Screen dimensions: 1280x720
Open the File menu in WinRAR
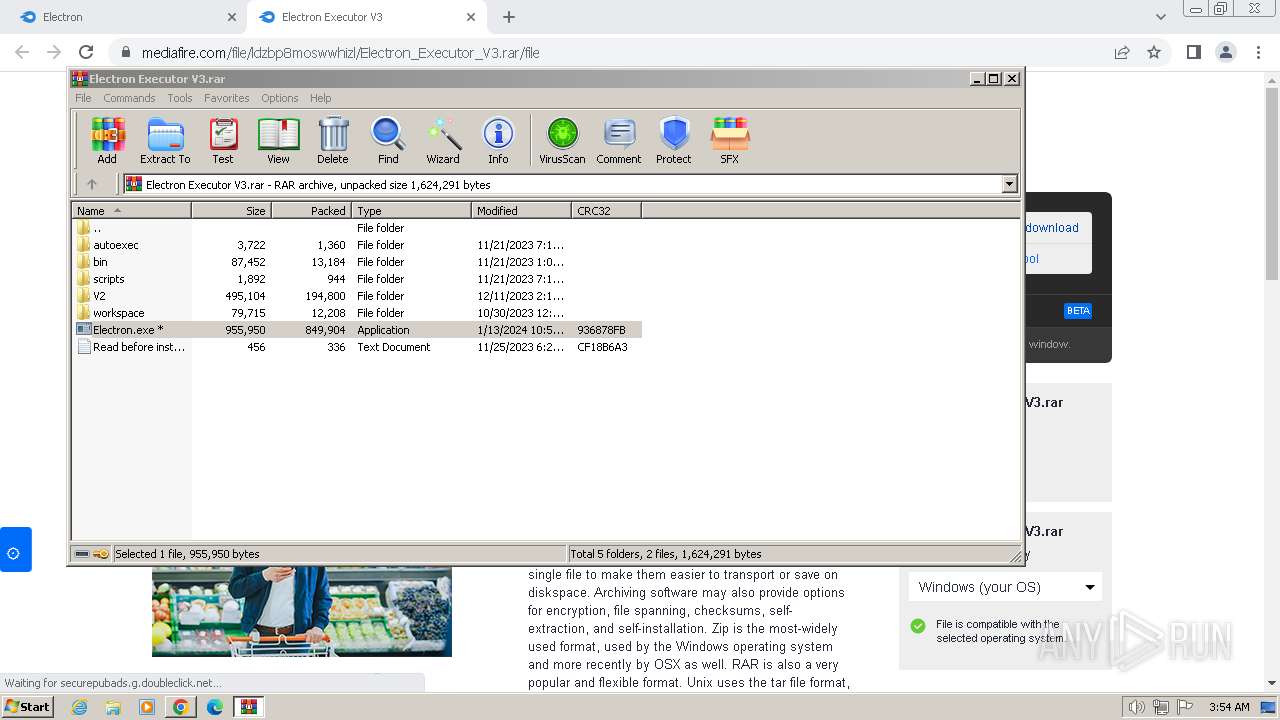(x=83, y=98)
